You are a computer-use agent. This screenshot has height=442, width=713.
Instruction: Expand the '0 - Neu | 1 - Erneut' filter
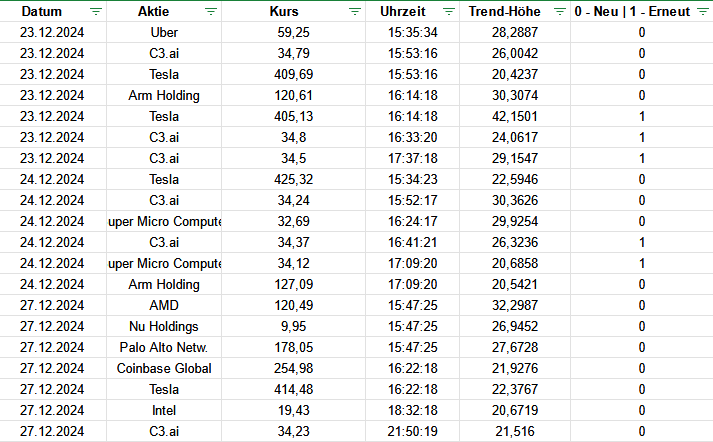[x=699, y=11]
